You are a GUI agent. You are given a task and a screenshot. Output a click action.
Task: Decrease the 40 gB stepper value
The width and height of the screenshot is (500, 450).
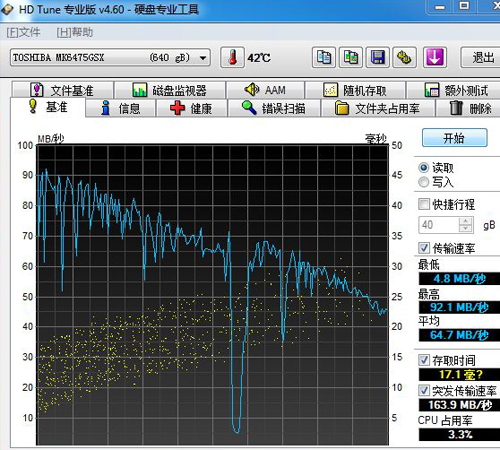coord(466,228)
